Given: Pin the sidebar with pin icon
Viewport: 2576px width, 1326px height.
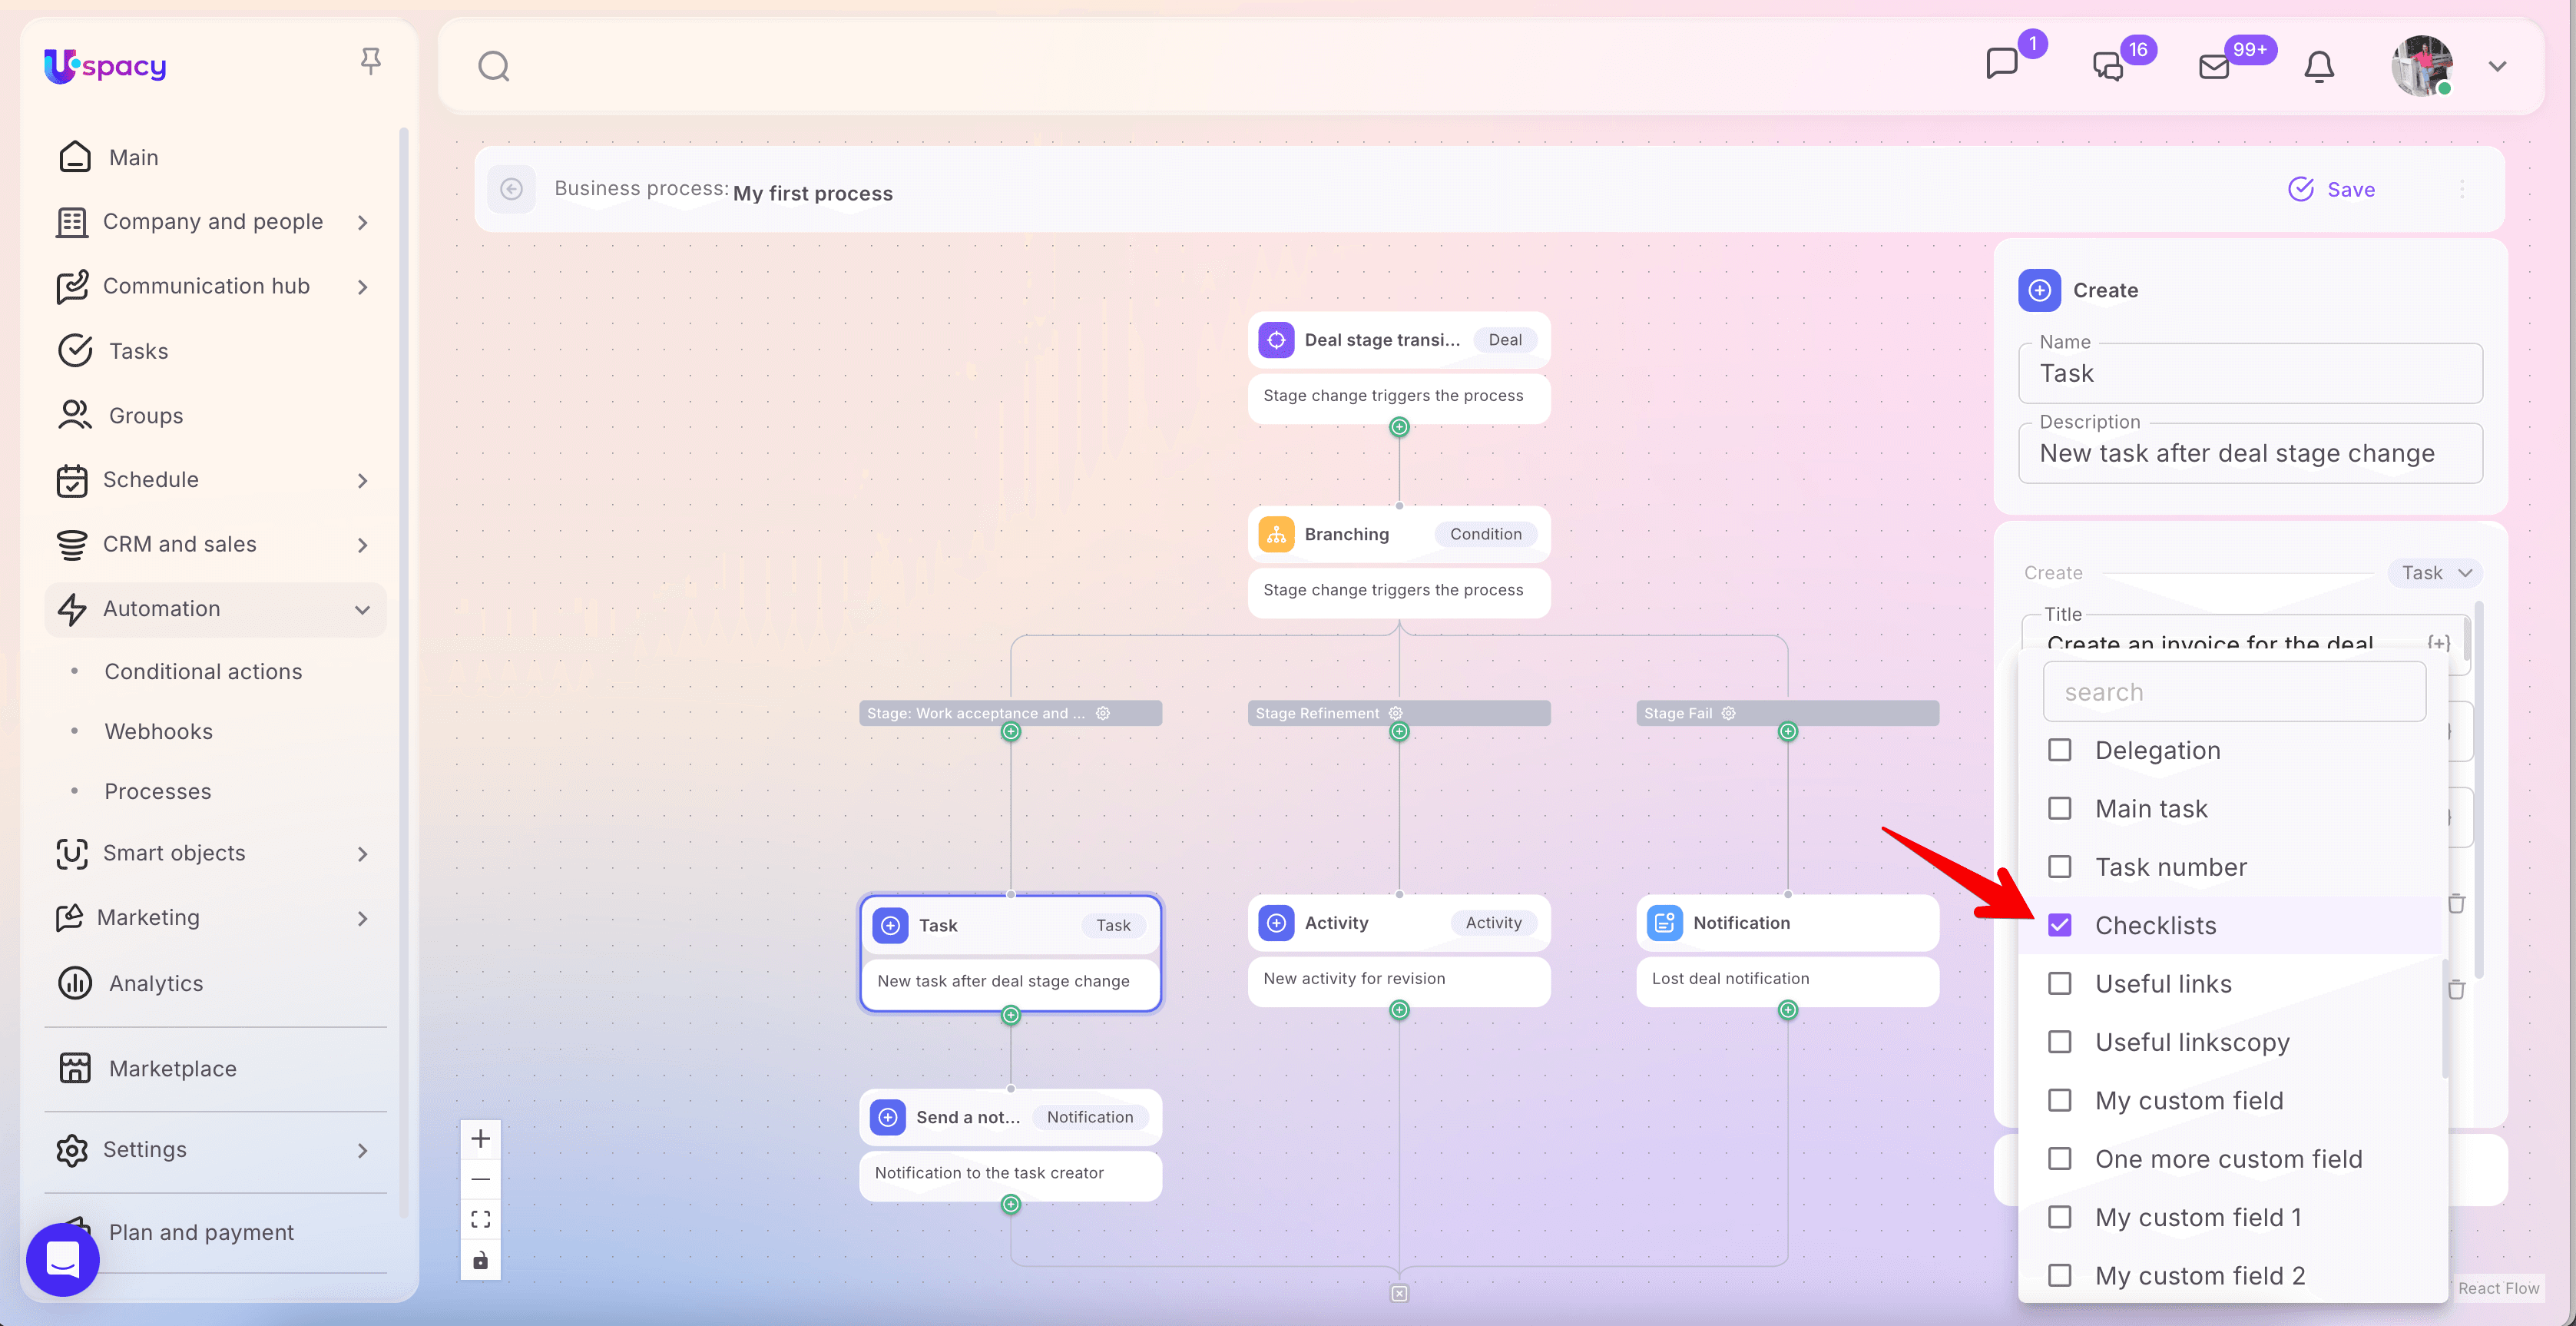Looking at the screenshot, I should (x=370, y=62).
